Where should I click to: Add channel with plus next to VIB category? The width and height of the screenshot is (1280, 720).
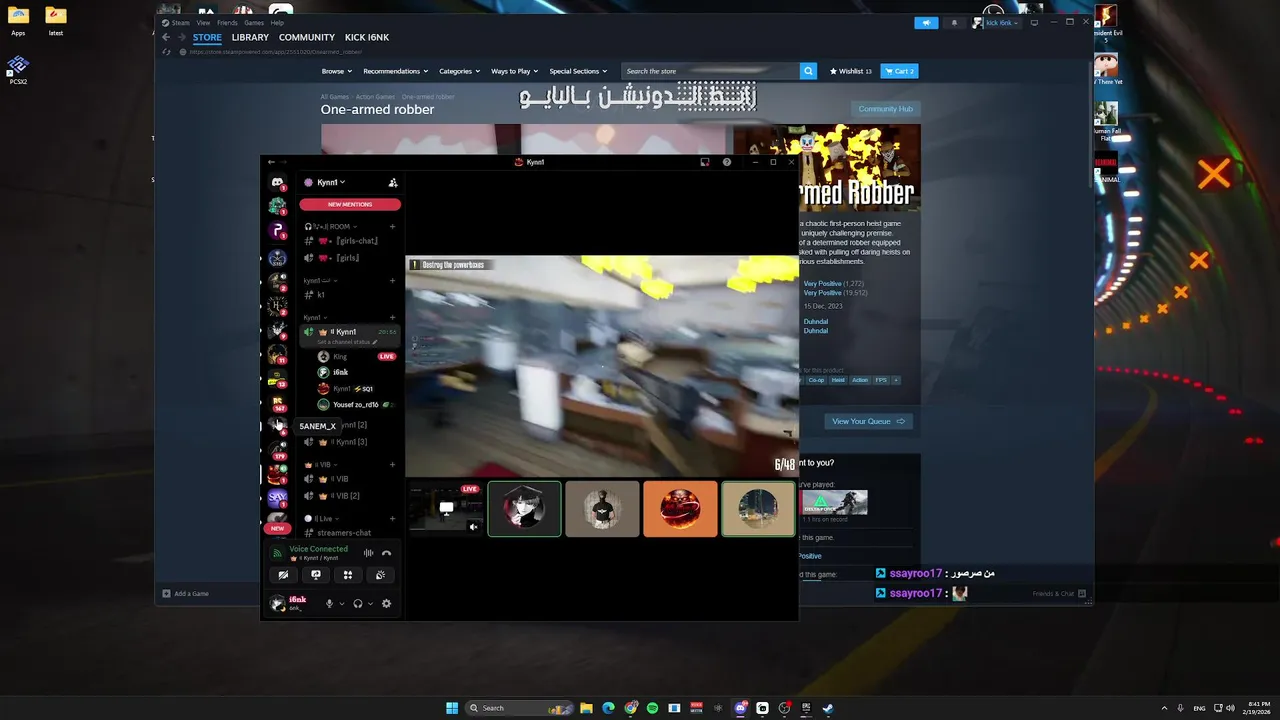tap(392, 465)
